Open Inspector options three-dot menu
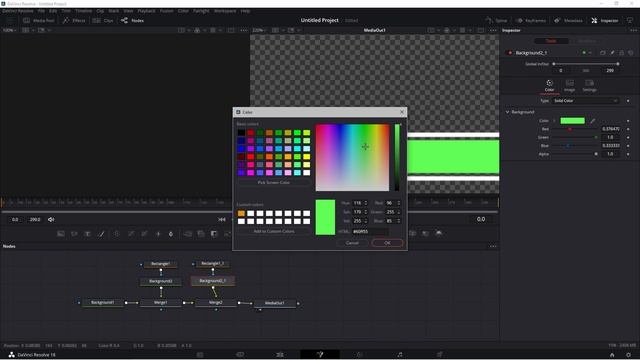 click(633, 30)
